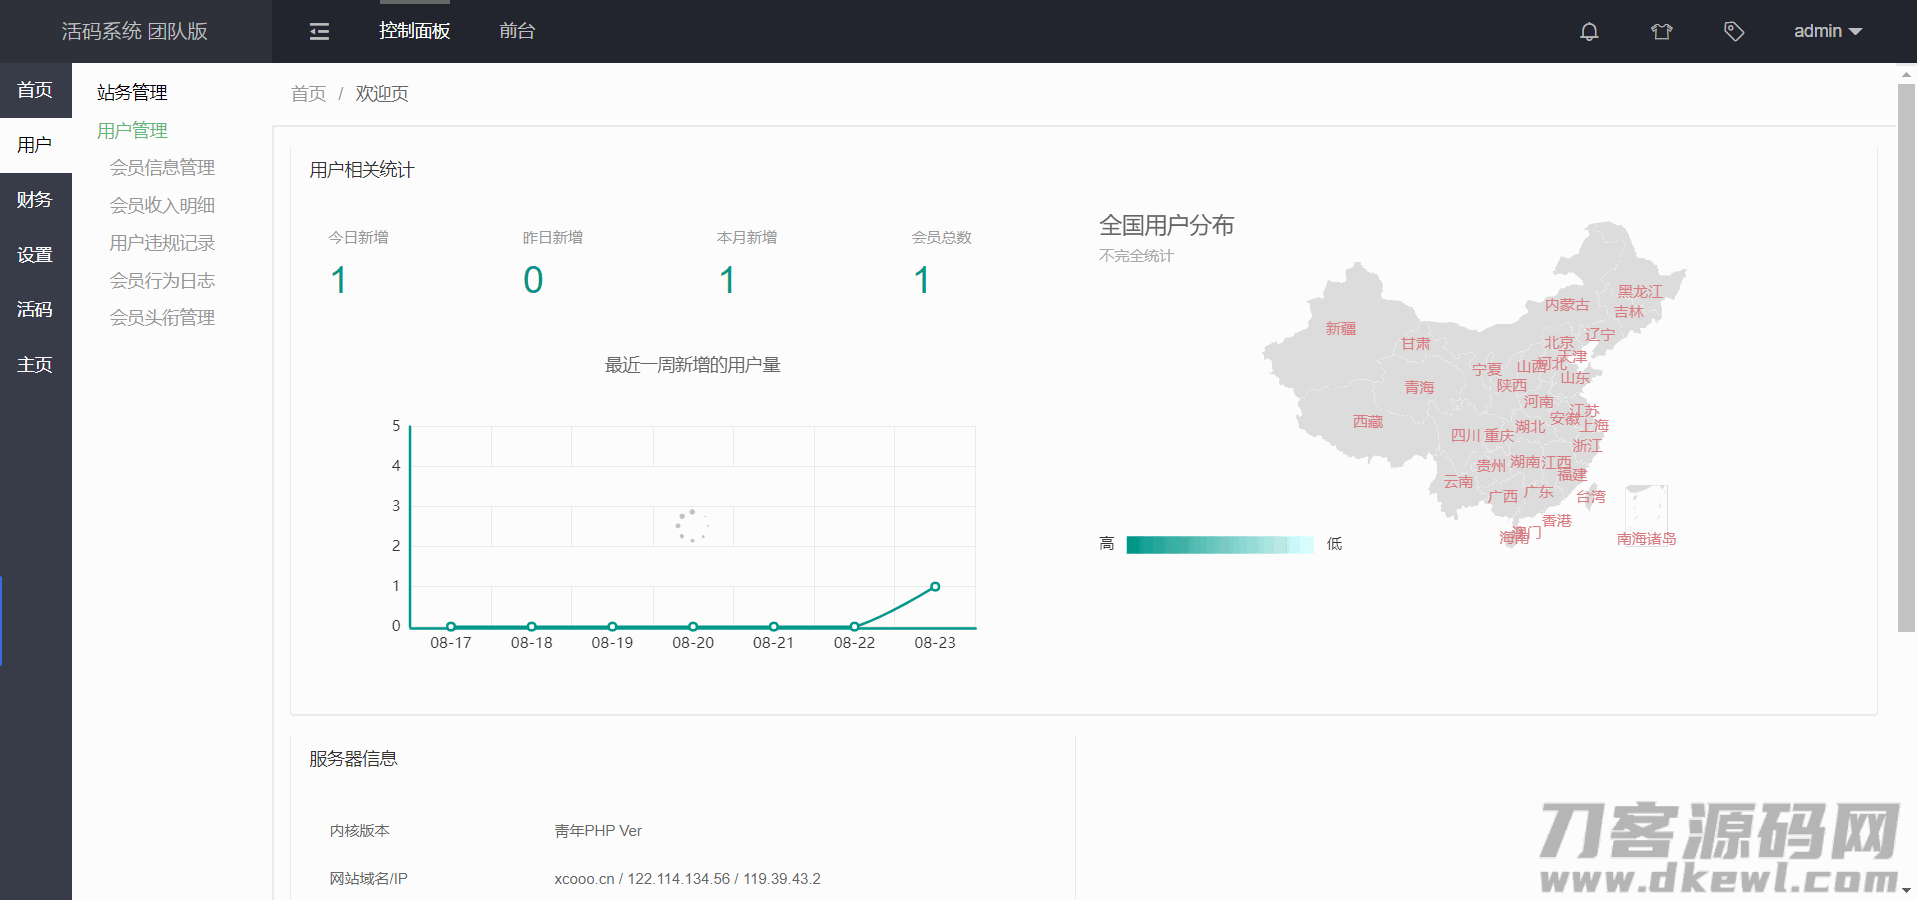Click the 08-23 data point on the chart
The image size is (1917, 900).
[x=935, y=587]
